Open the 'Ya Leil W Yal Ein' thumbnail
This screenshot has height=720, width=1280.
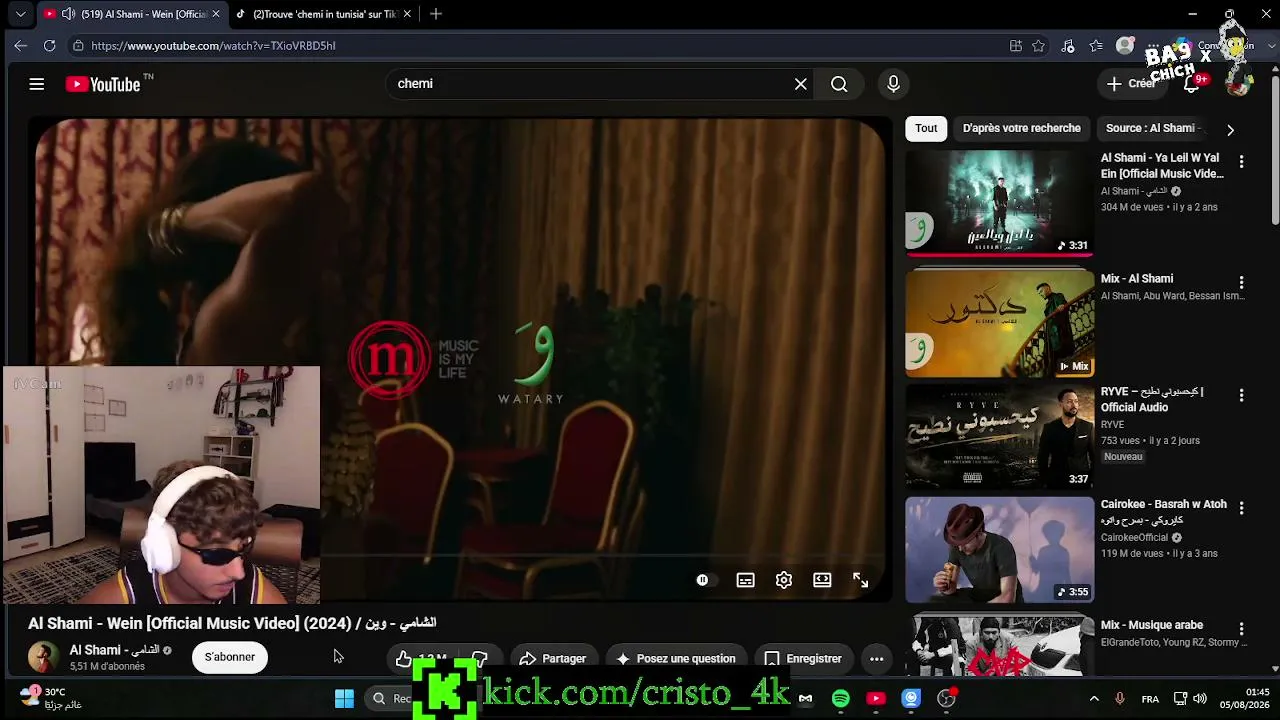(x=1000, y=203)
